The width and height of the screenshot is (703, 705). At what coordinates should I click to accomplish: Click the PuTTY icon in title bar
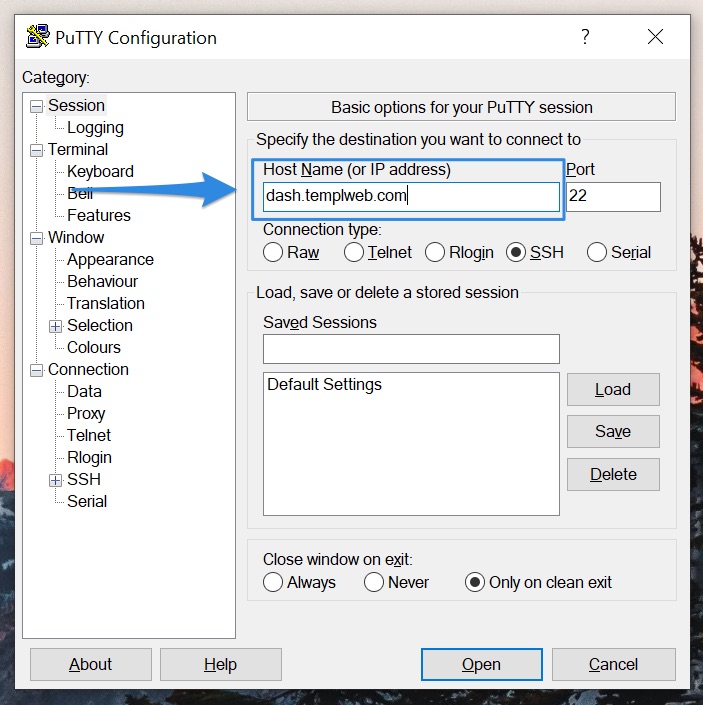38,37
